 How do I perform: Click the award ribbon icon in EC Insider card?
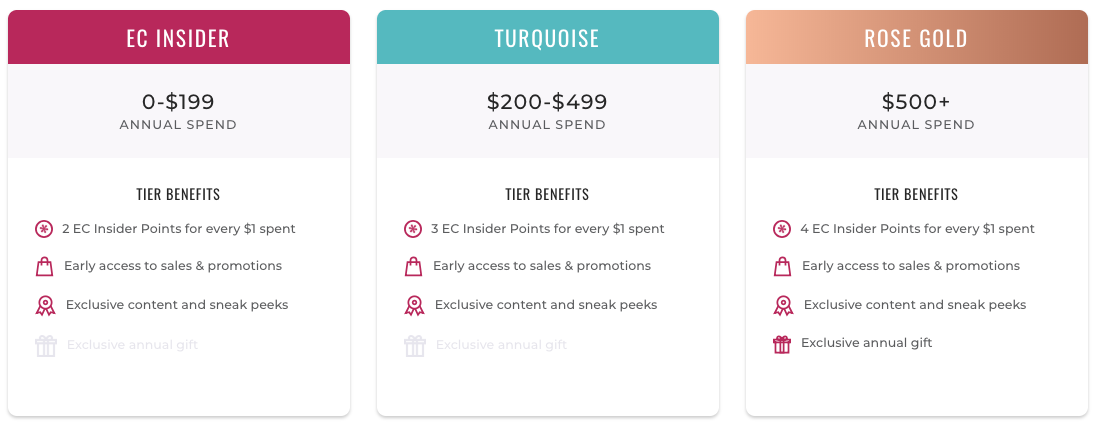tap(45, 305)
